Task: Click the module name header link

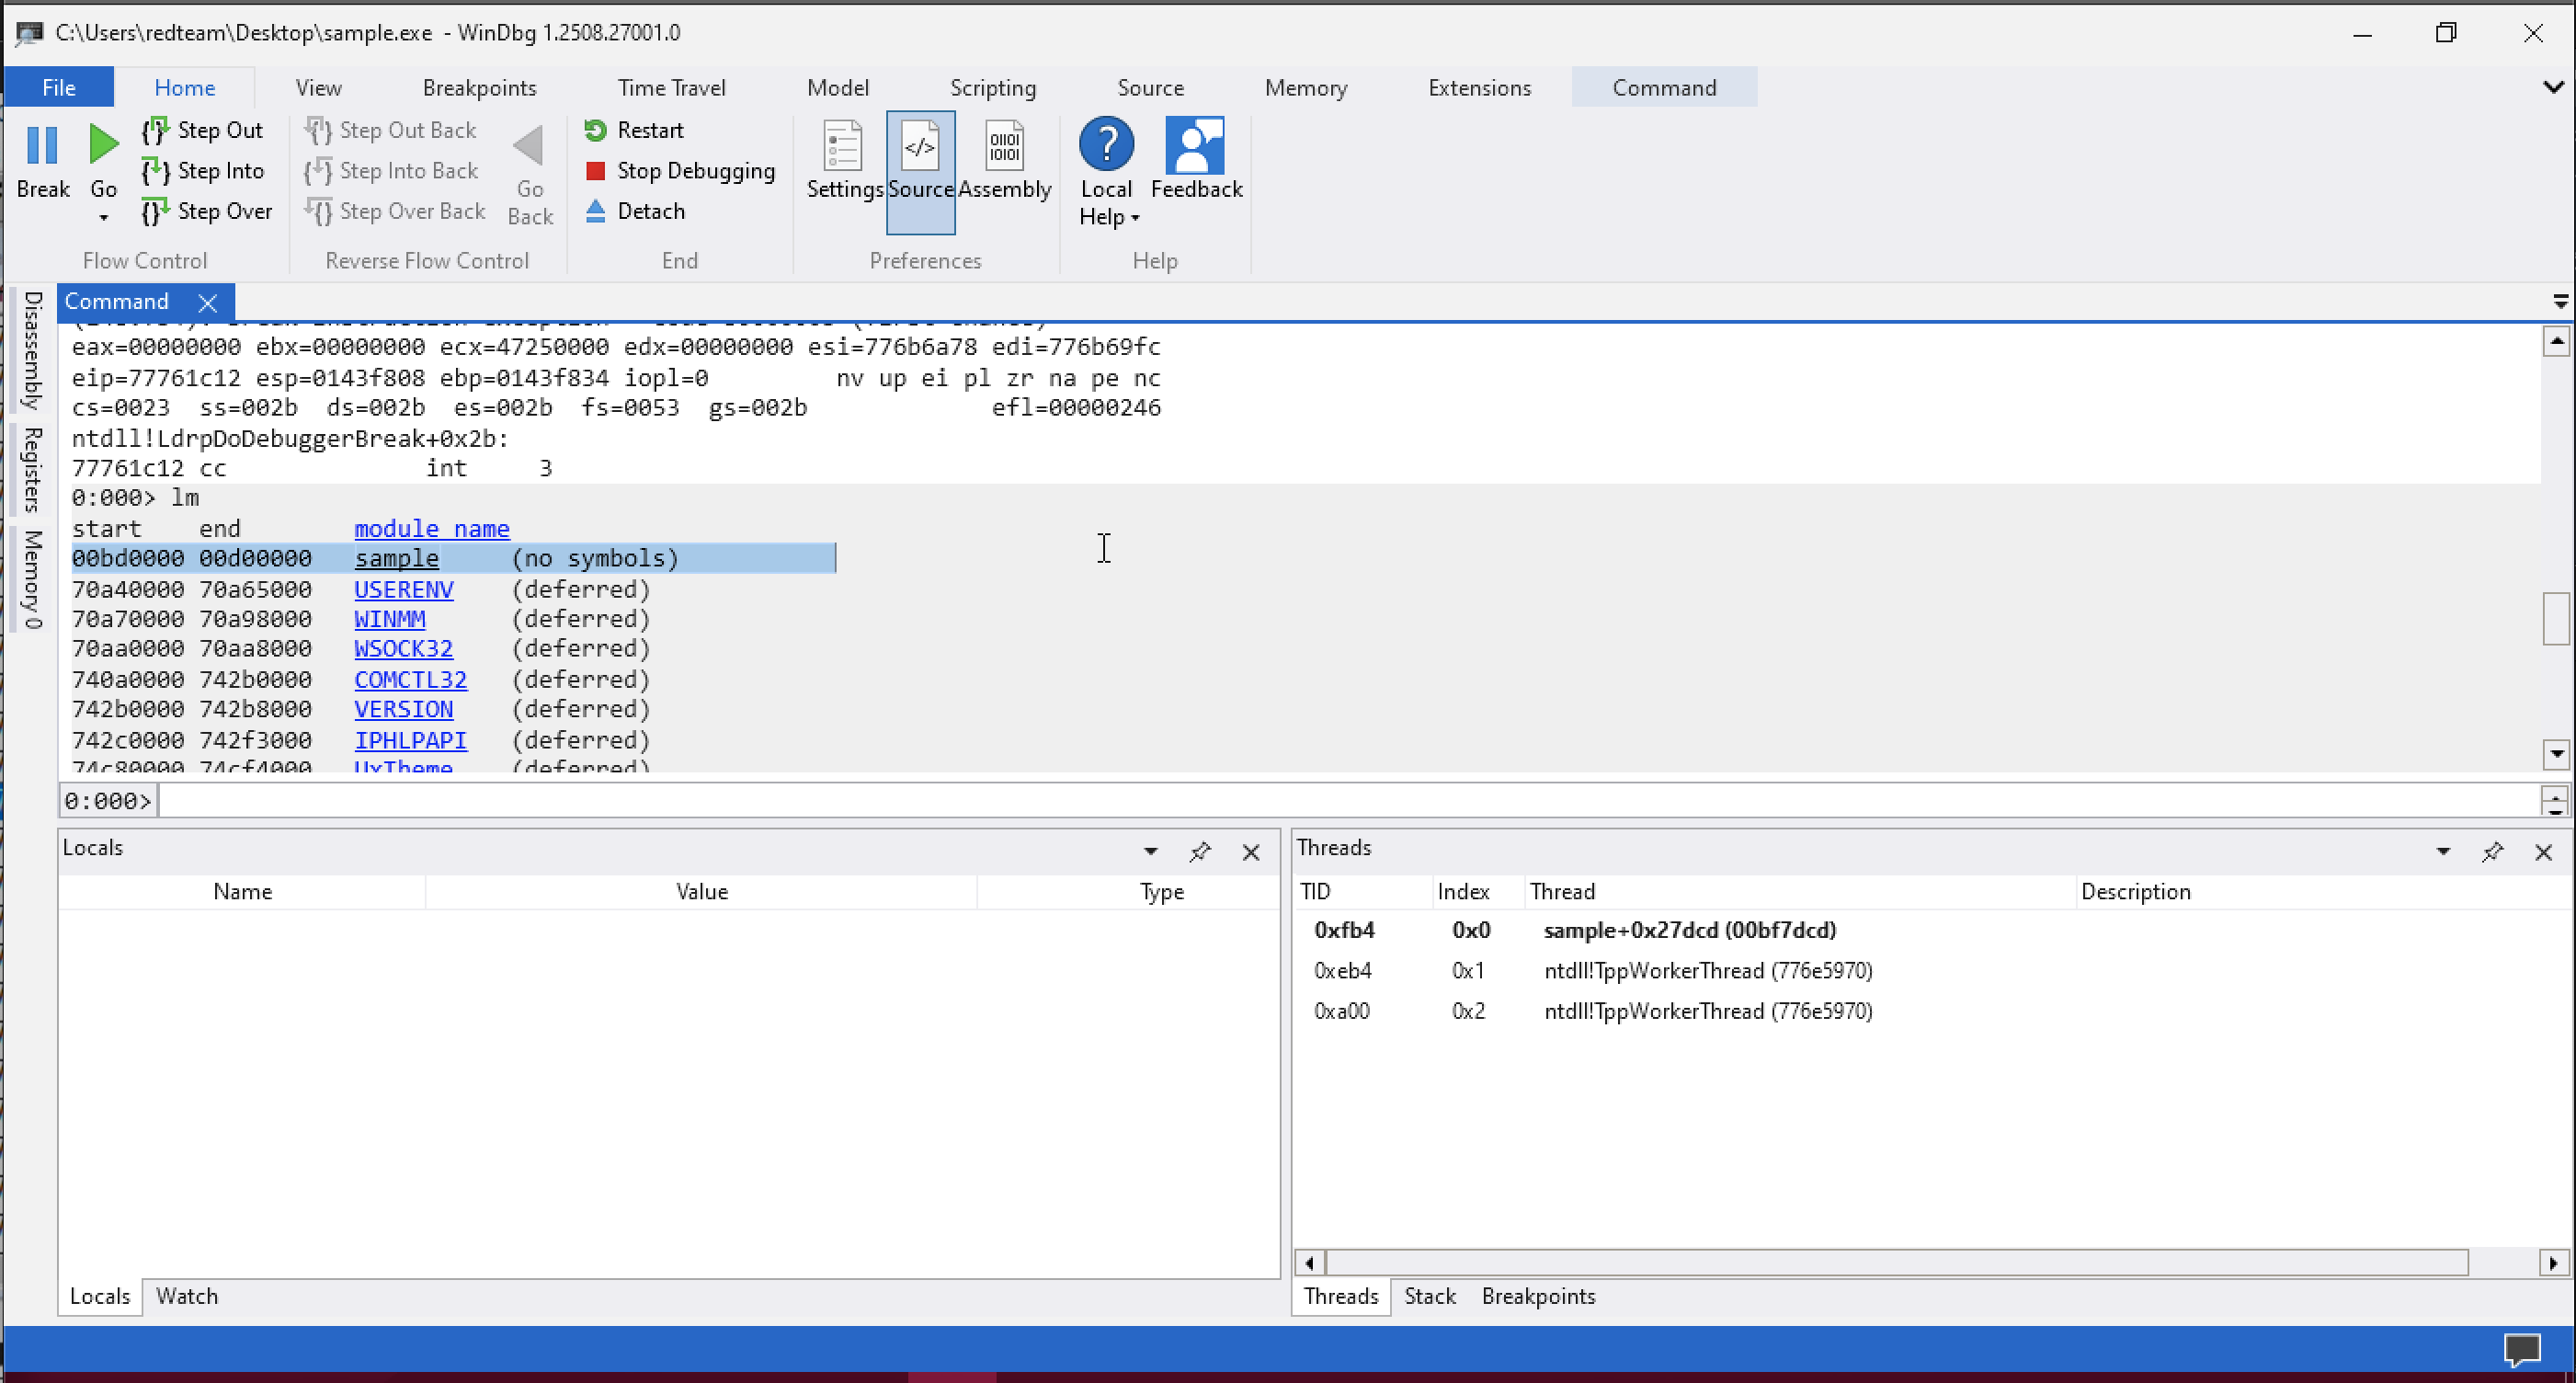Action: click(432, 528)
